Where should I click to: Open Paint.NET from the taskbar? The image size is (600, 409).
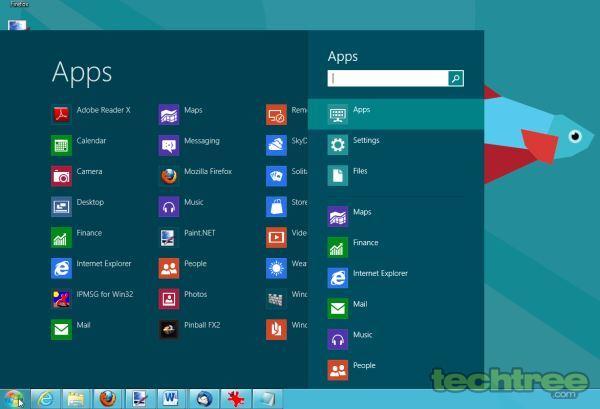coord(139,399)
